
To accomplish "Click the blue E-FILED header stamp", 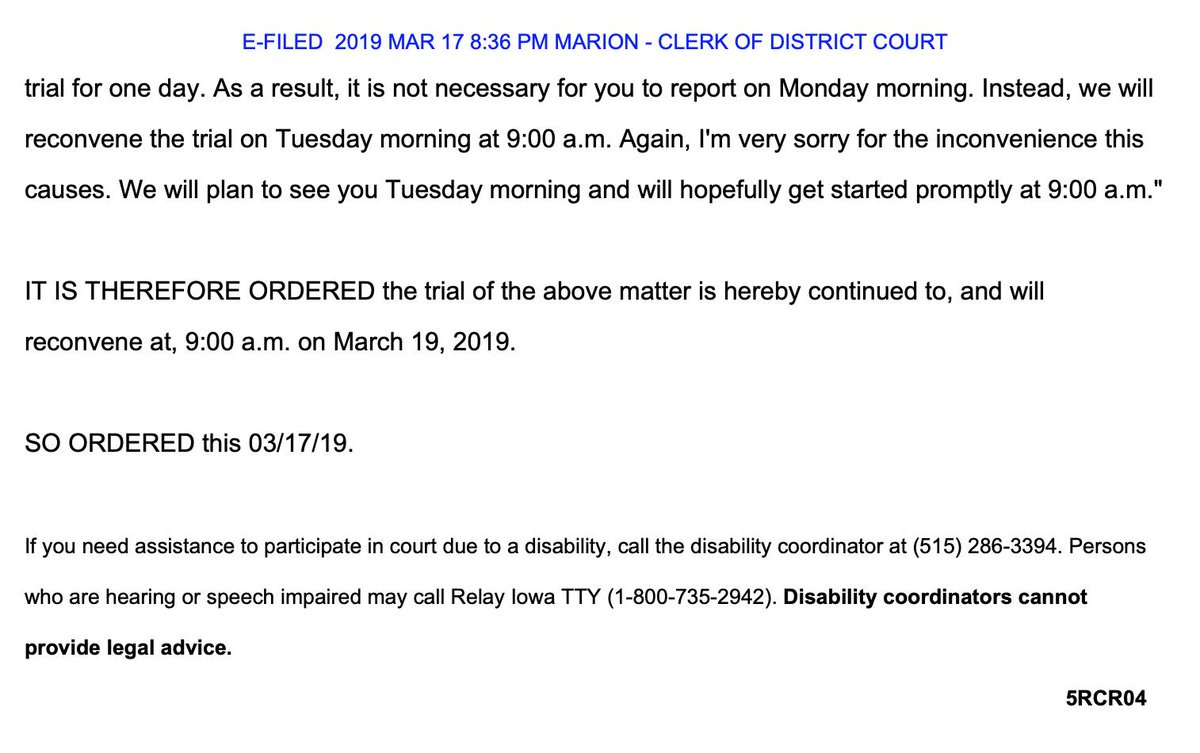I will pyautogui.click(x=594, y=42).
